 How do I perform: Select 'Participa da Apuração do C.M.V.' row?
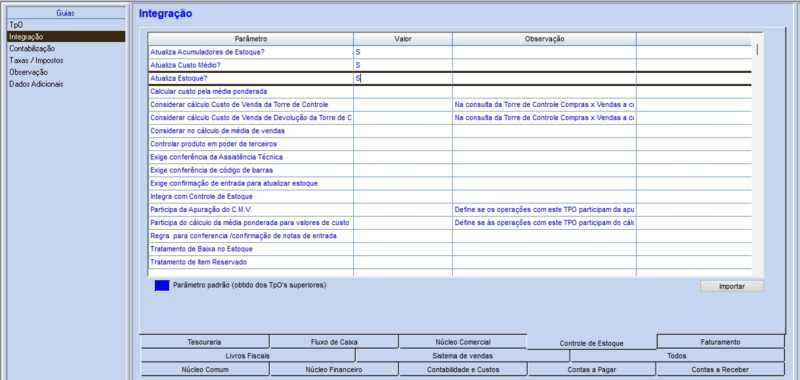251,210
